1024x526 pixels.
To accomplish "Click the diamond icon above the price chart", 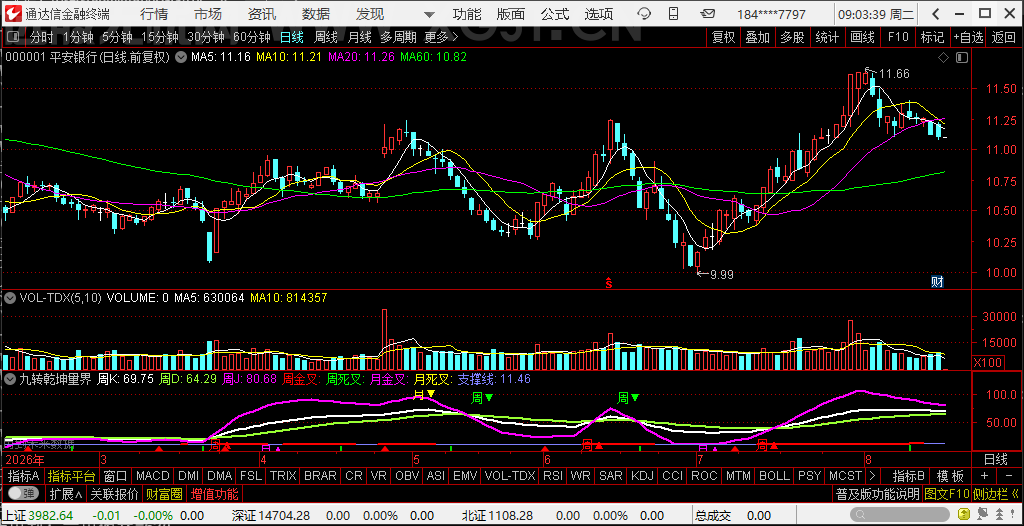I will [943, 58].
